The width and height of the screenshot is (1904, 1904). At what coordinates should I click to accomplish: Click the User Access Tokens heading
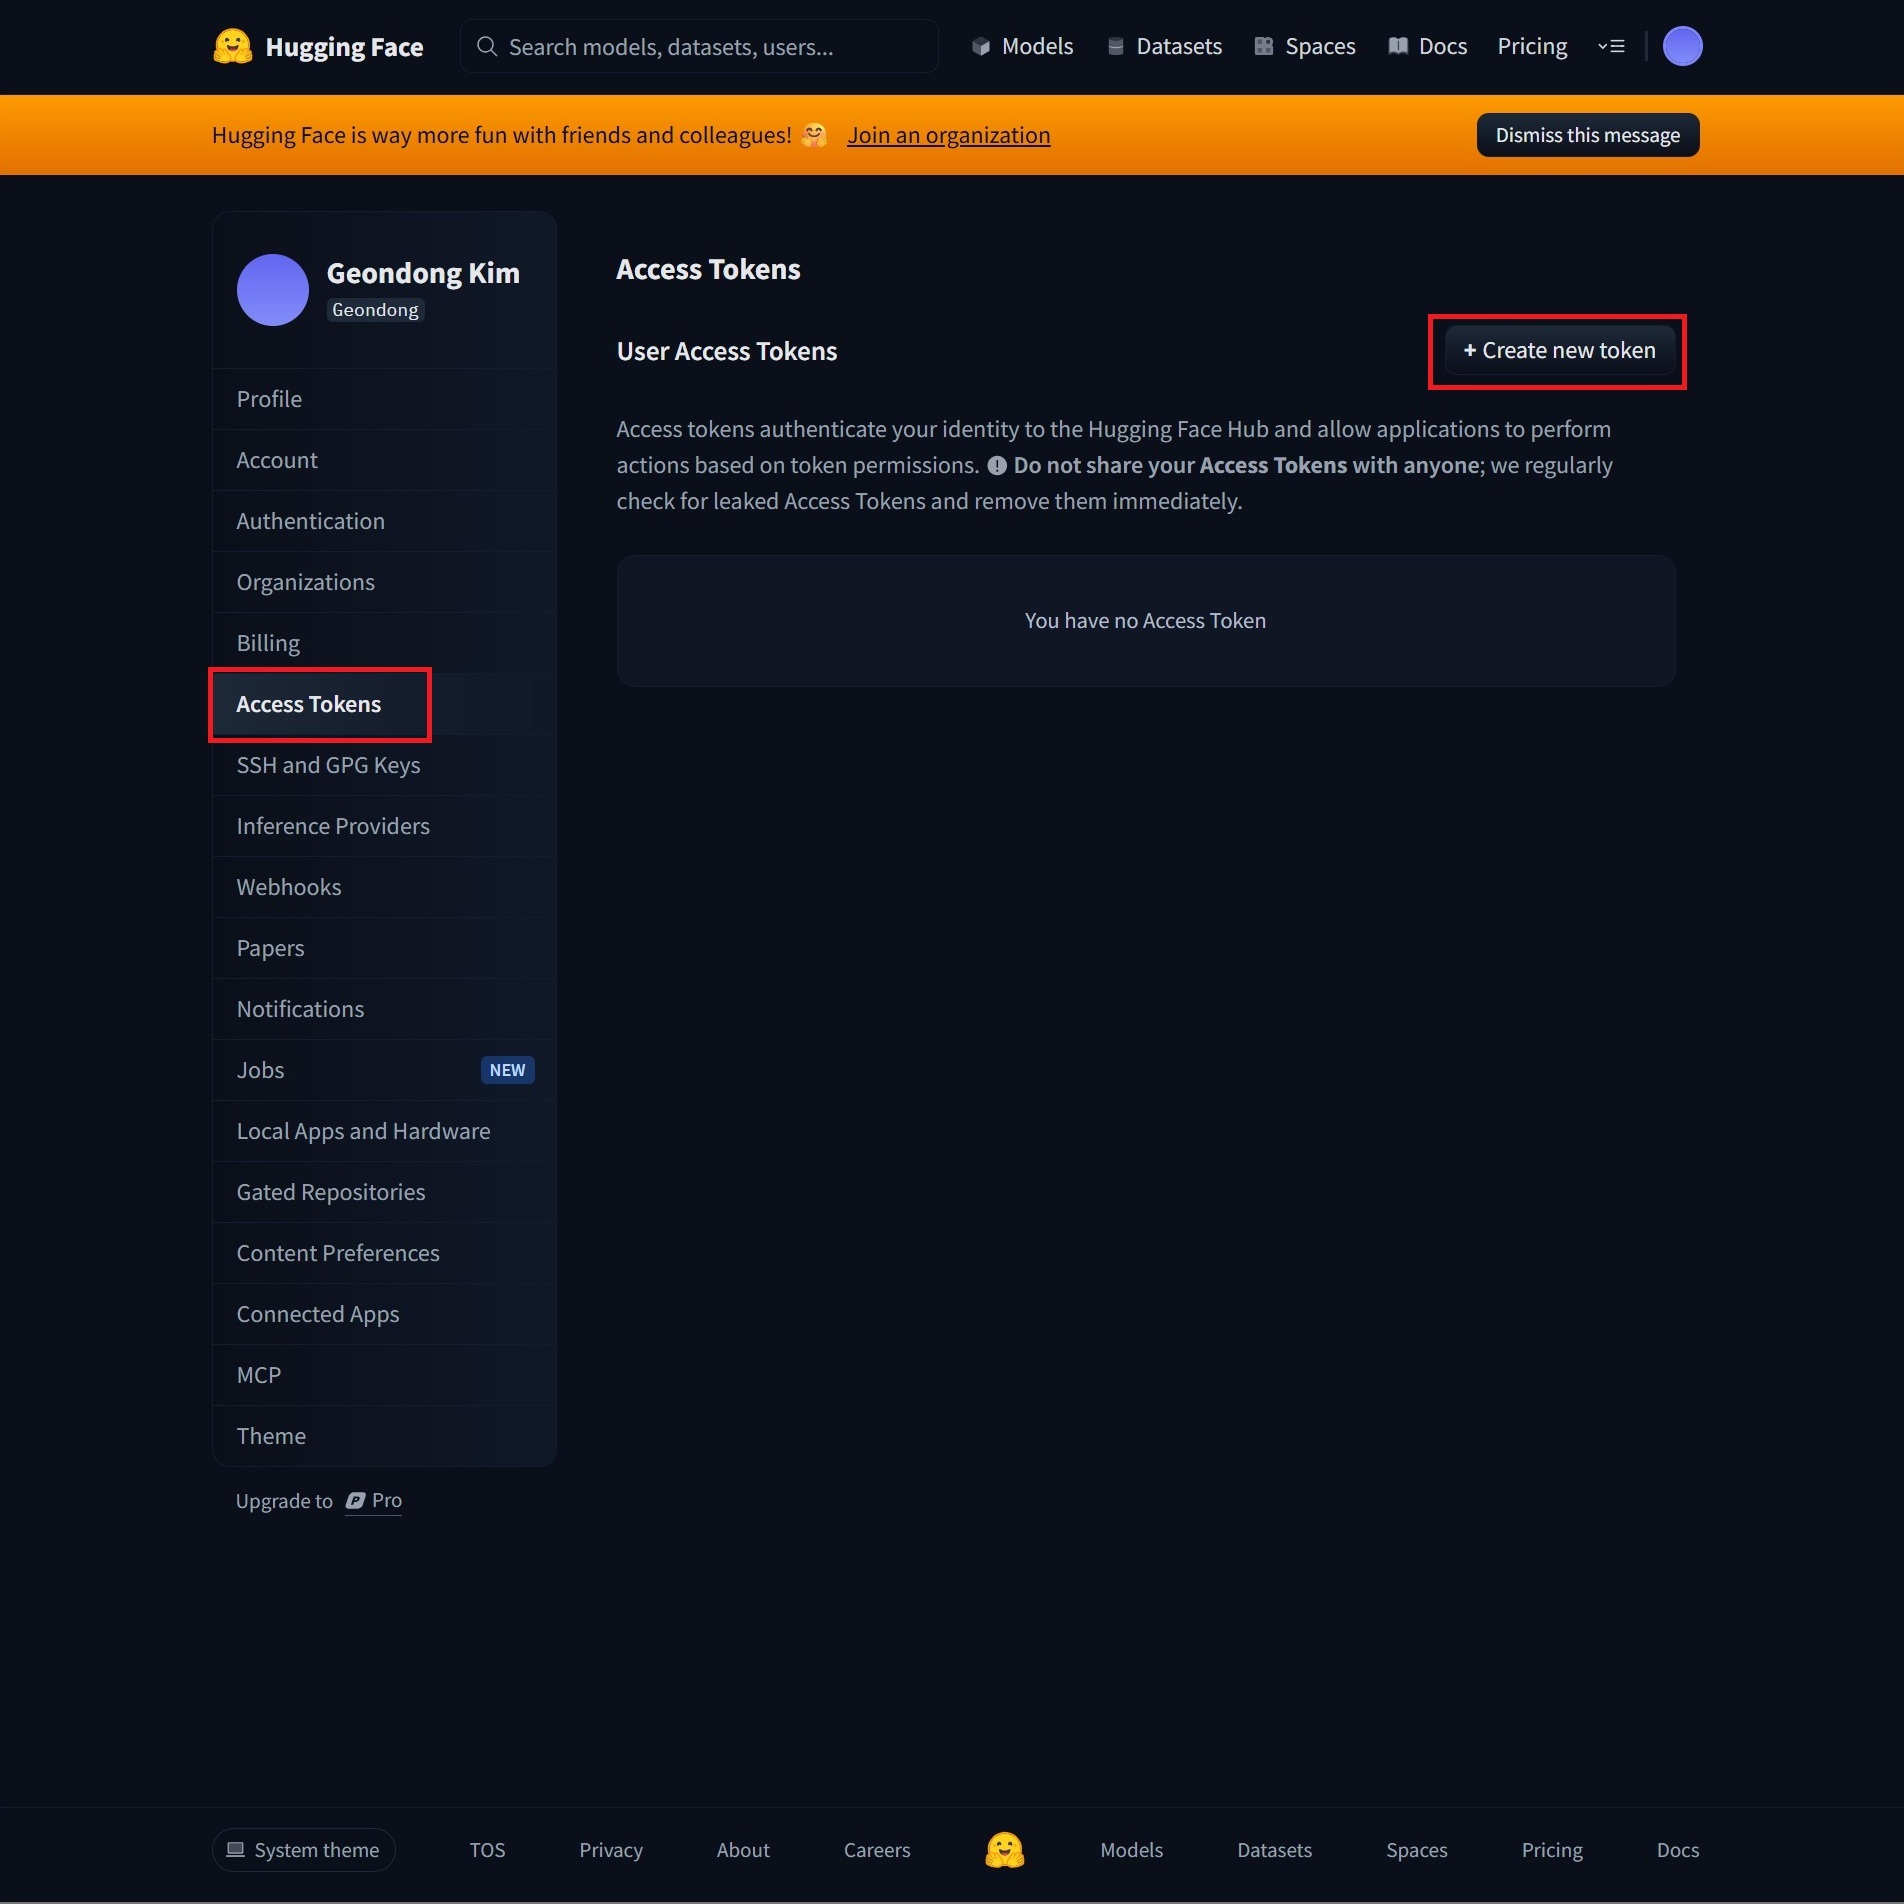pyautogui.click(x=727, y=351)
